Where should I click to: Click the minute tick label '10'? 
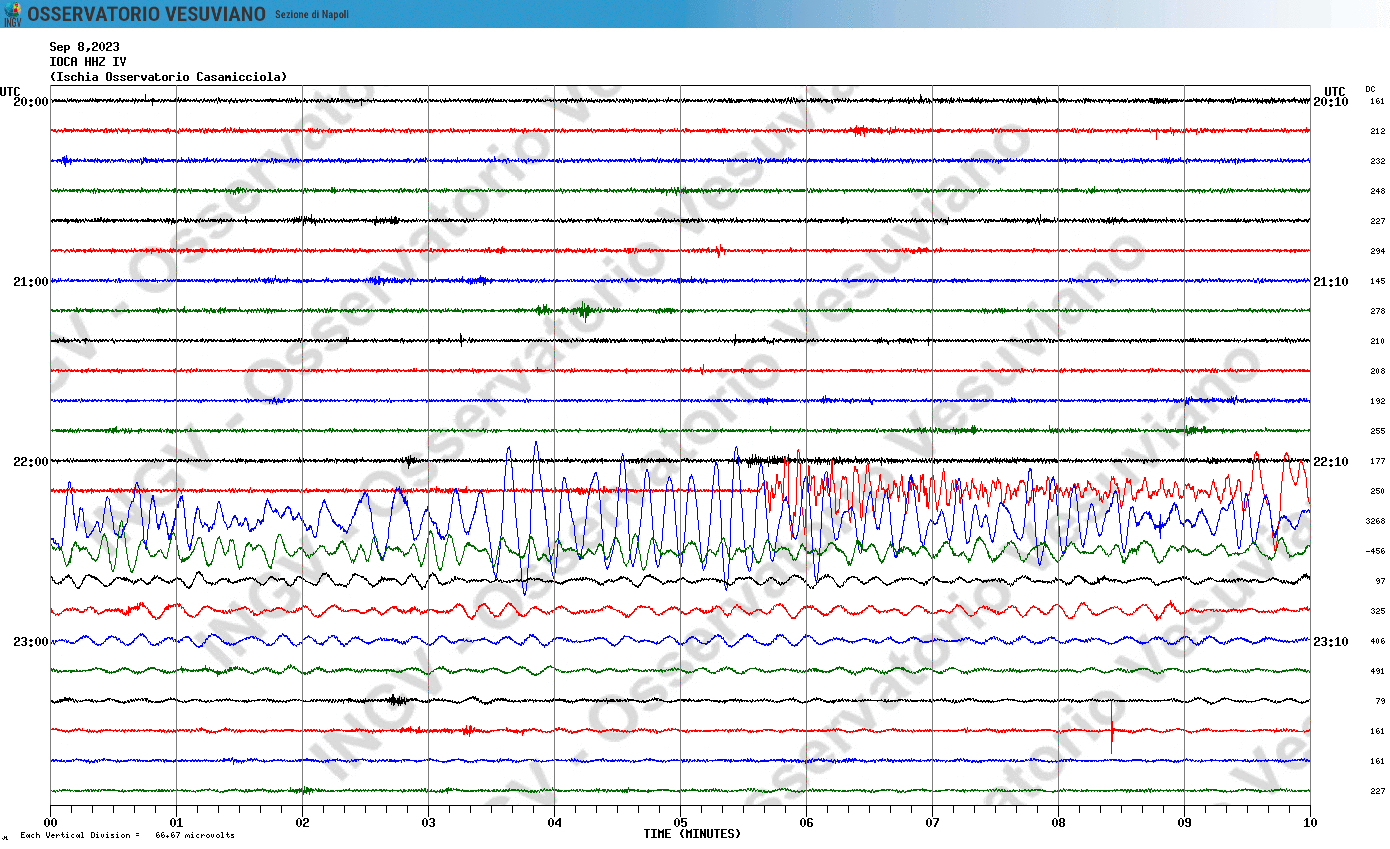click(x=1310, y=823)
